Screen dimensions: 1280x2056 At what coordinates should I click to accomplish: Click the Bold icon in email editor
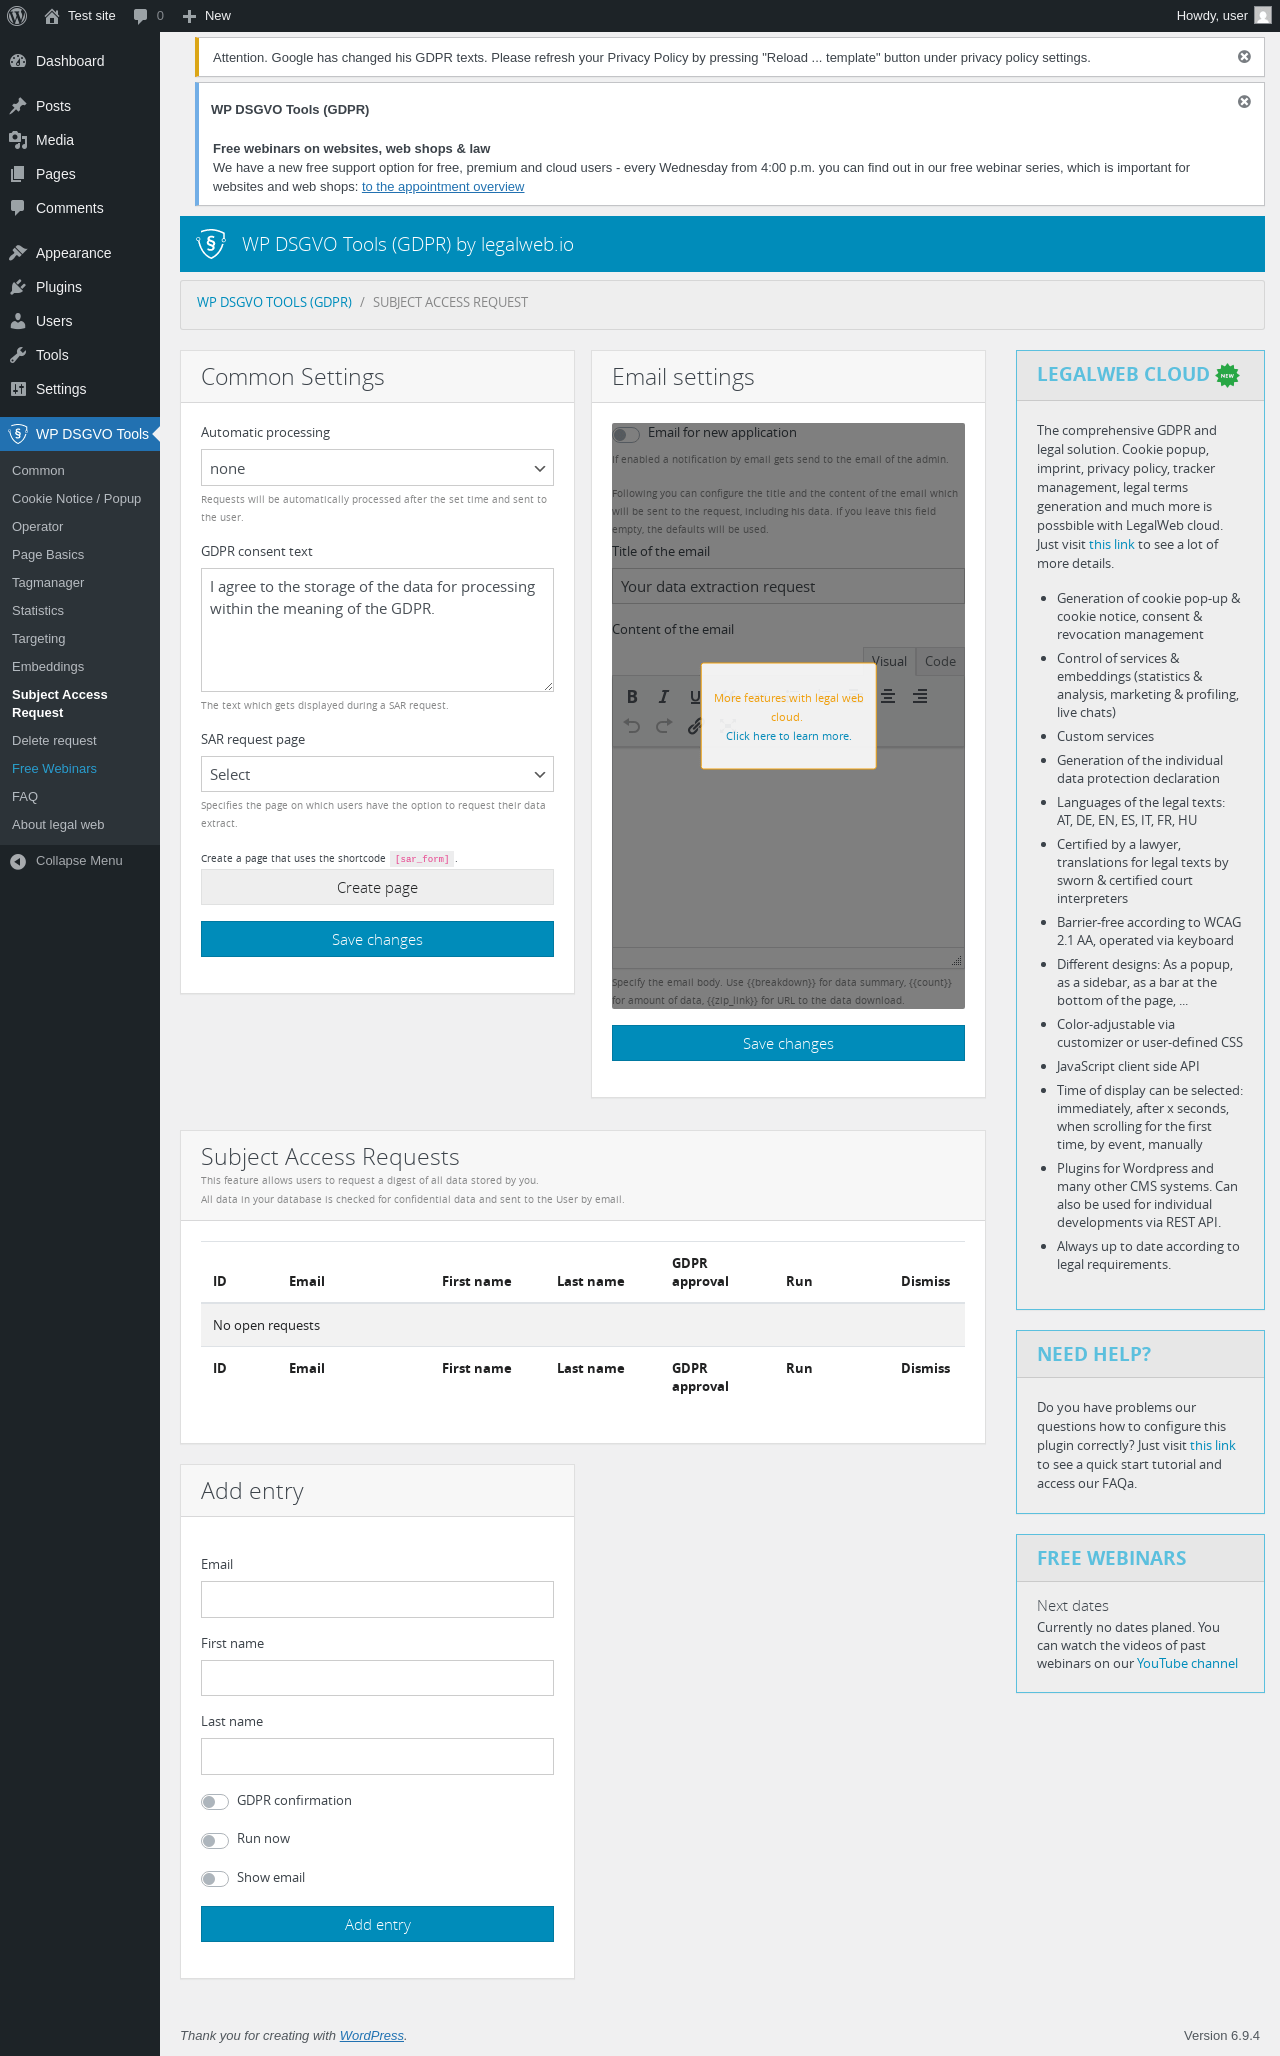632,697
